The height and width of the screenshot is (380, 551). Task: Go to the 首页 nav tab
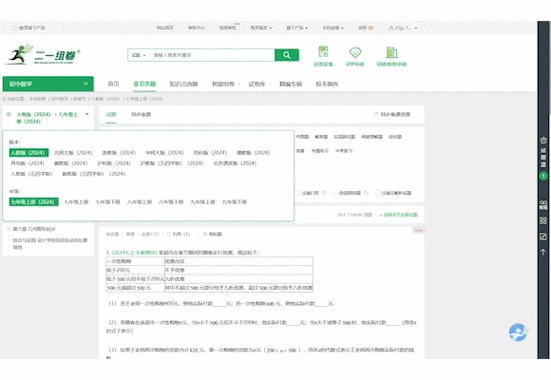coord(113,84)
